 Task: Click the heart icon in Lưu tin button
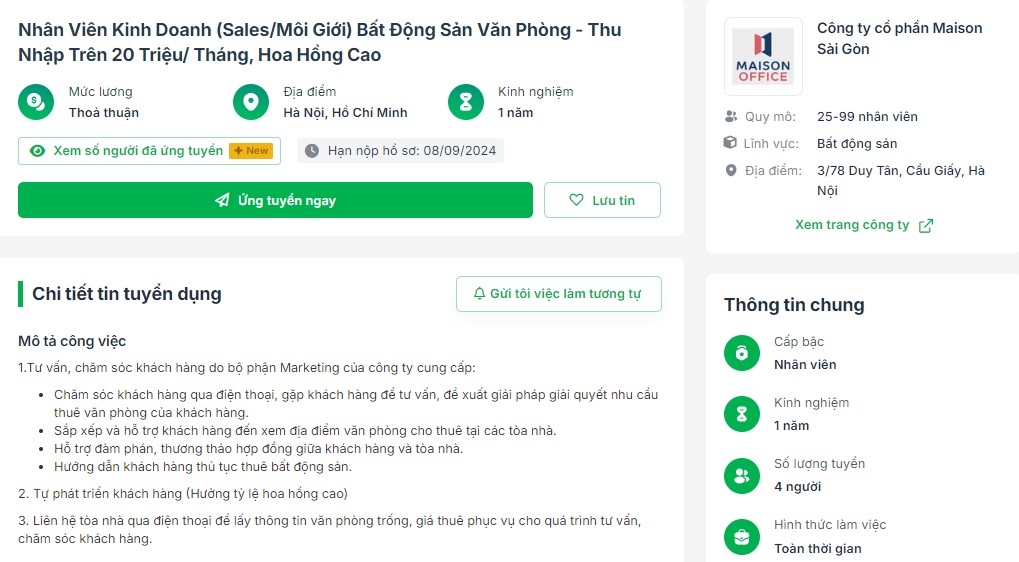tap(576, 200)
